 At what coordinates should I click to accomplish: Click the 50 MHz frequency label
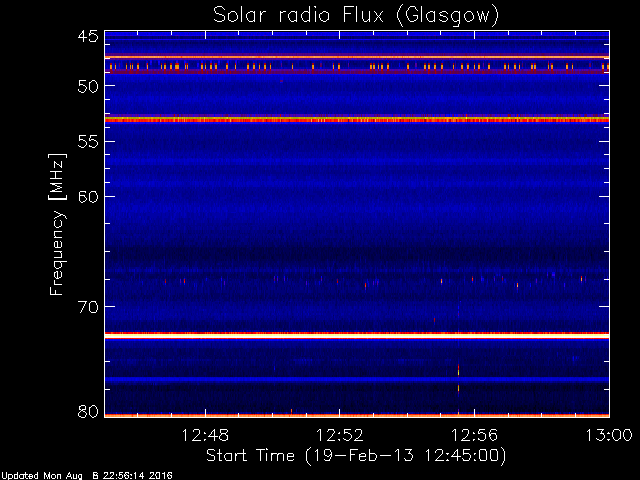tap(88, 86)
